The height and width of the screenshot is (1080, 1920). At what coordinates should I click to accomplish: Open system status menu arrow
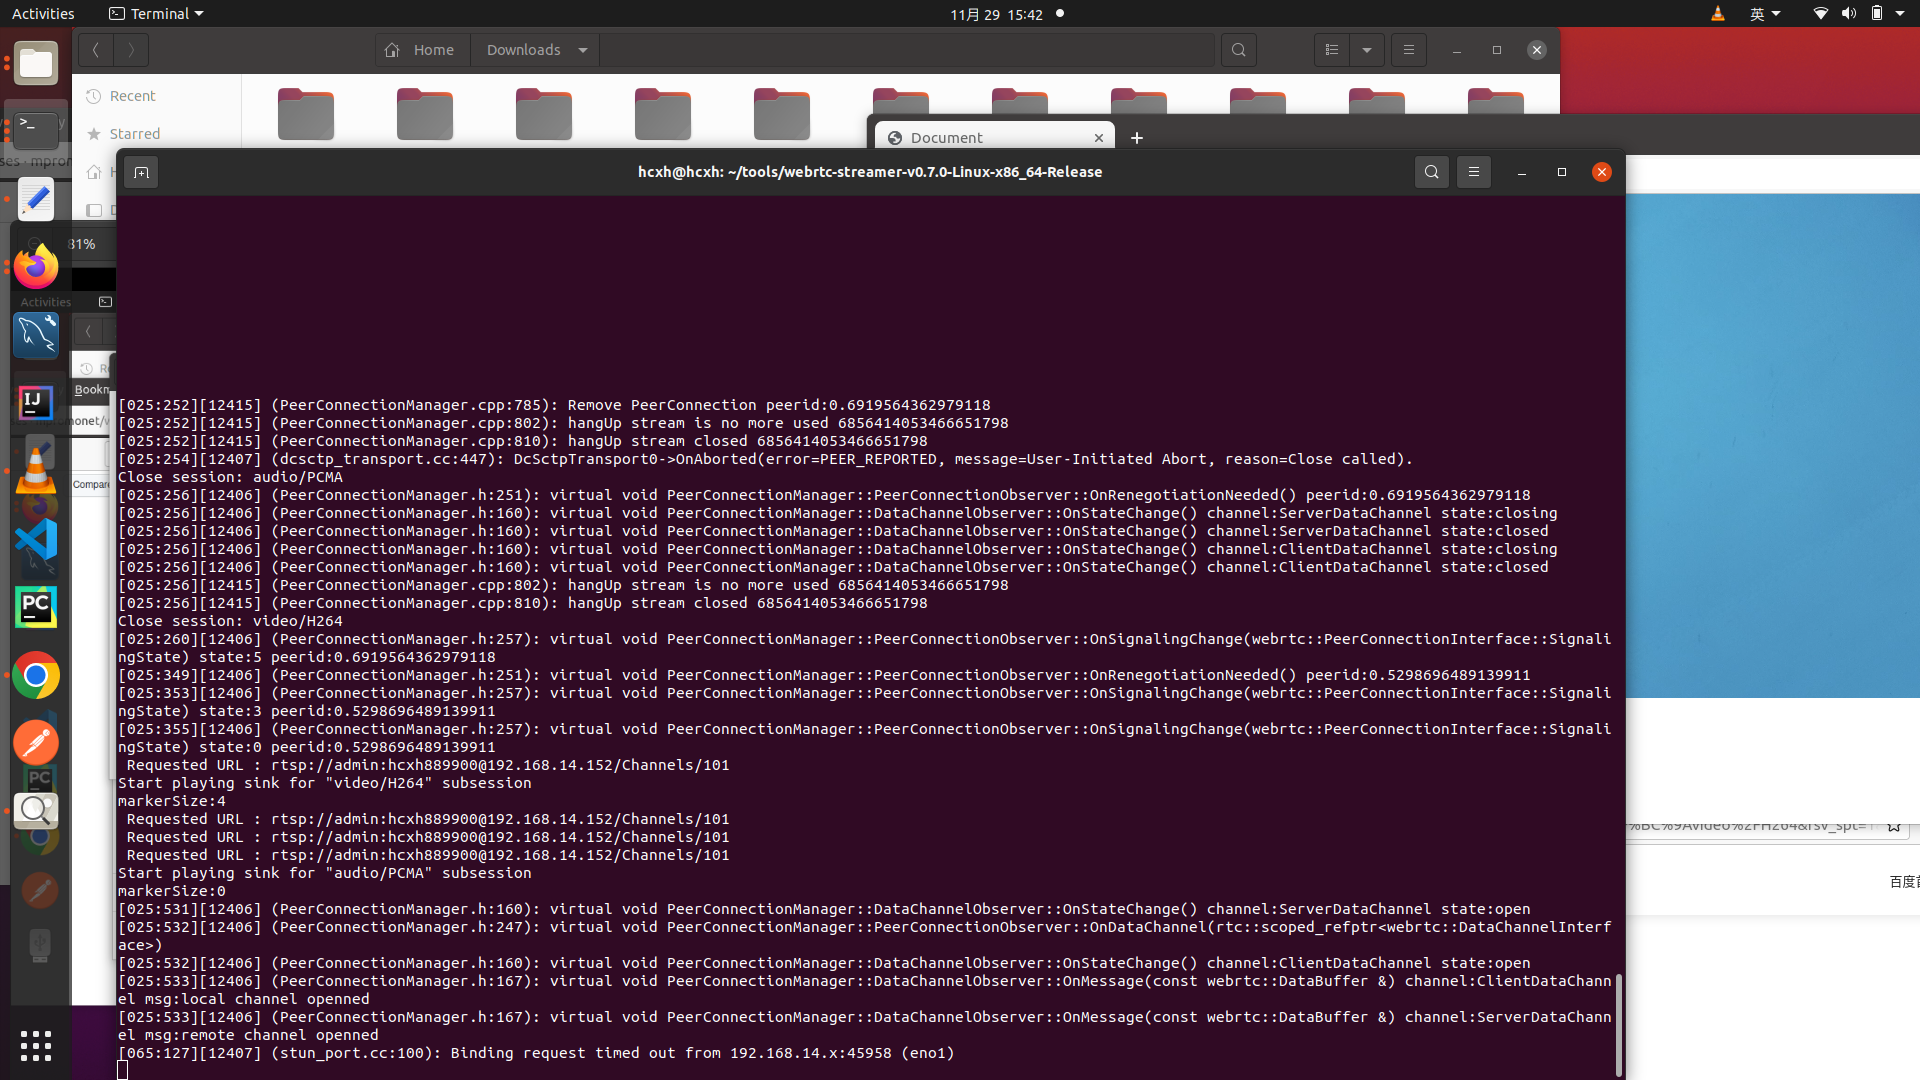click(x=1900, y=14)
